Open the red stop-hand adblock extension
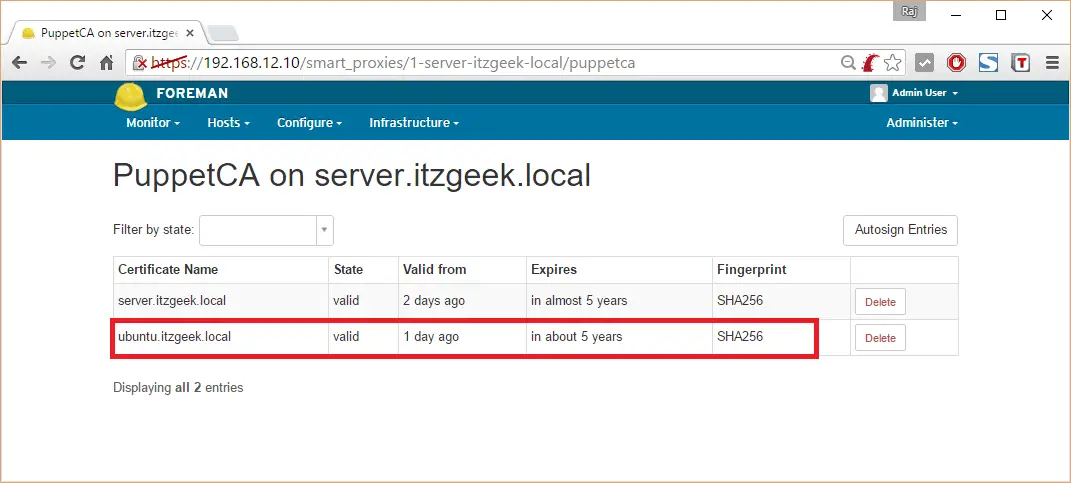 [956, 63]
